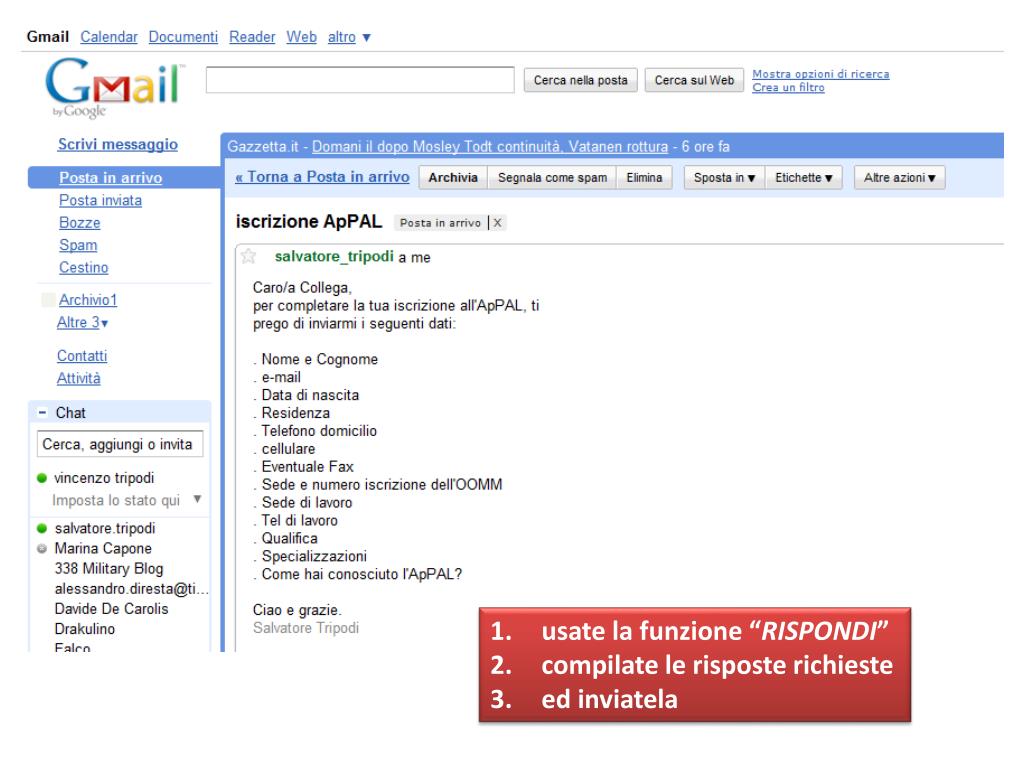Collapse the Chat panel minus icon
The image size is (1024, 768).
(42, 413)
